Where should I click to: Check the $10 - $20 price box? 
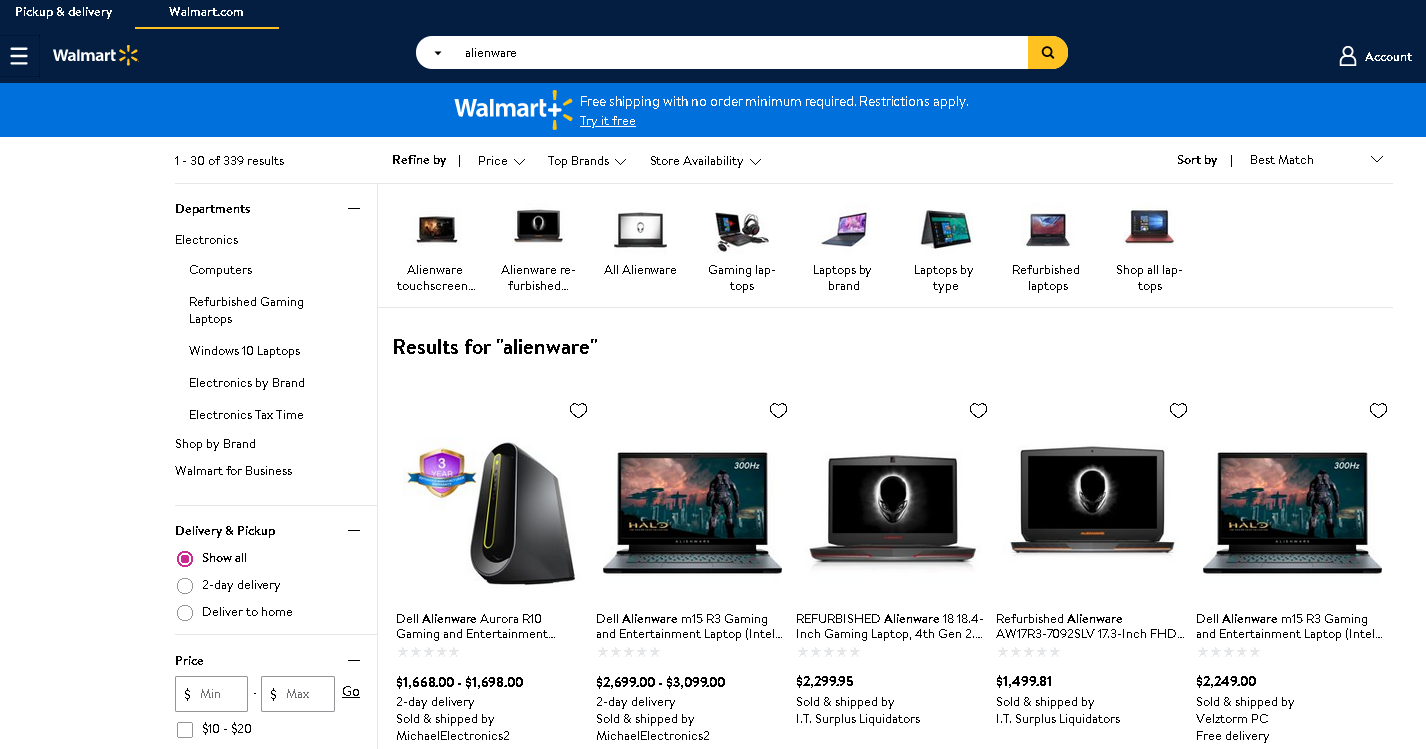coord(185,730)
